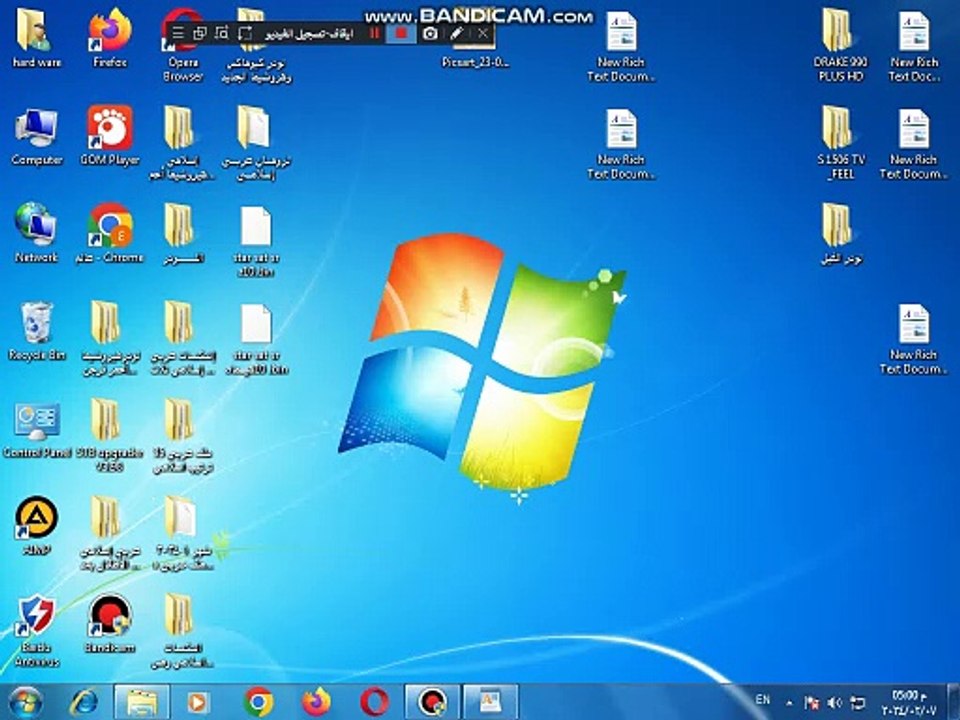The image size is (960, 720).
Task: Open the Windows Start menu orb
Action: pos(25,702)
